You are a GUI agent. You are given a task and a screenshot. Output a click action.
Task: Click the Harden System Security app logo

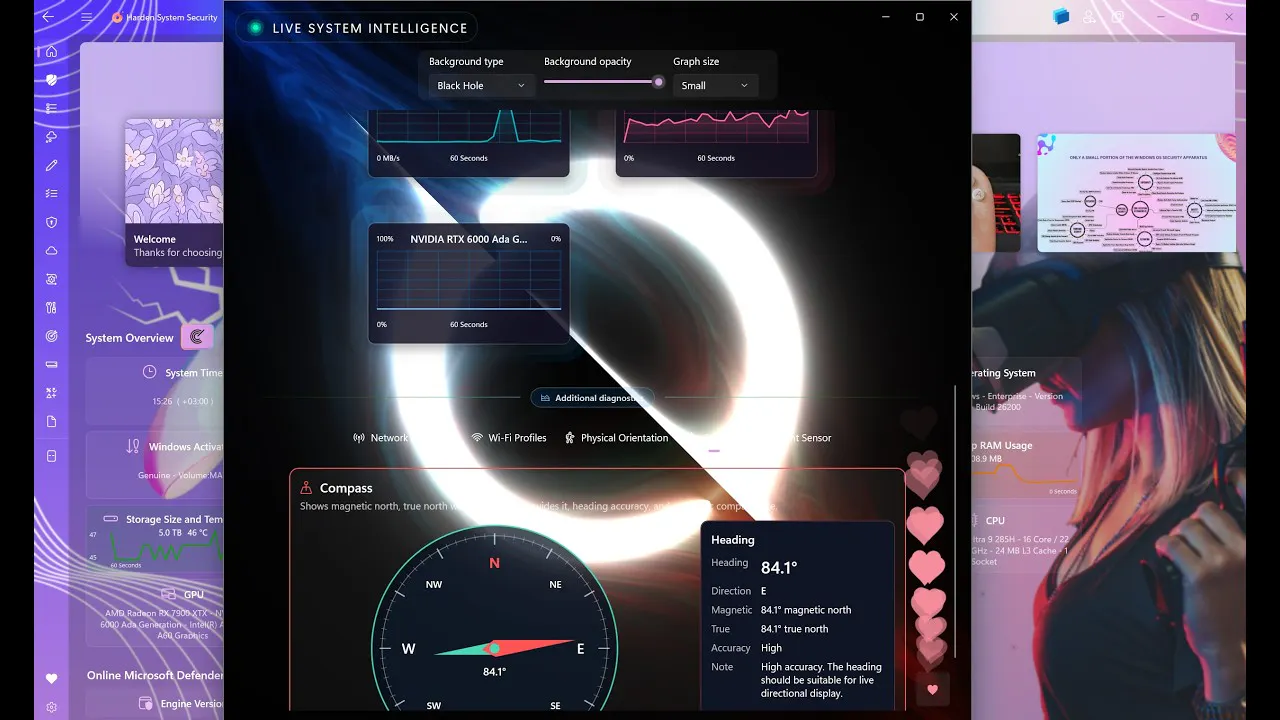[x=117, y=17]
